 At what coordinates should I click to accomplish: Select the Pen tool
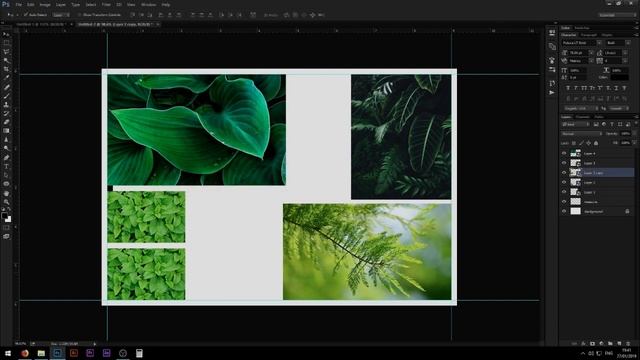[x=6, y=158]
